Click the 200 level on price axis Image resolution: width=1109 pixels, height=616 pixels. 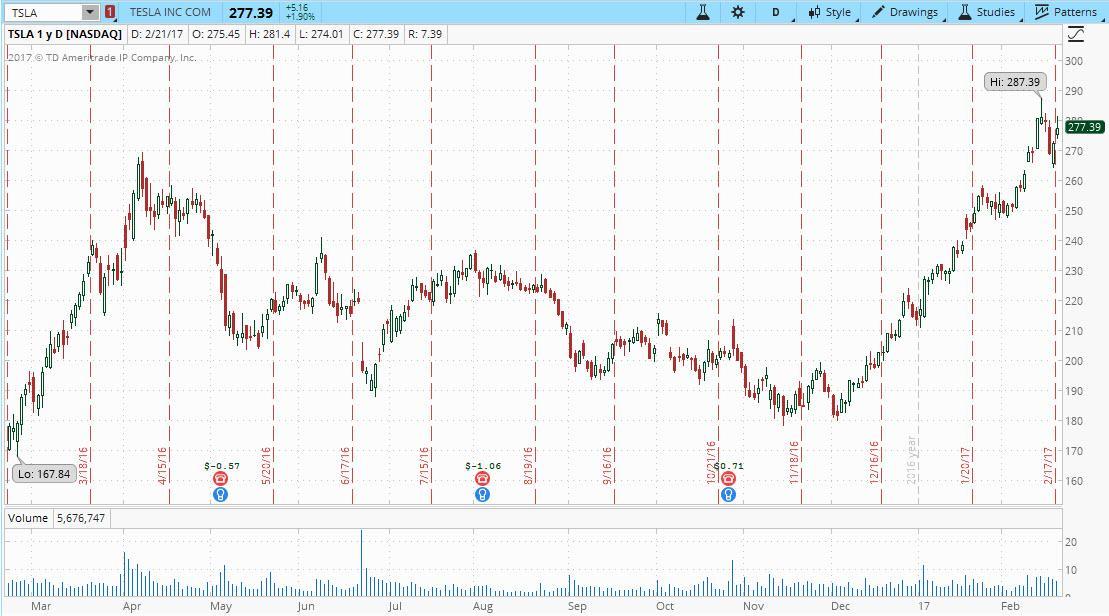1074,361
